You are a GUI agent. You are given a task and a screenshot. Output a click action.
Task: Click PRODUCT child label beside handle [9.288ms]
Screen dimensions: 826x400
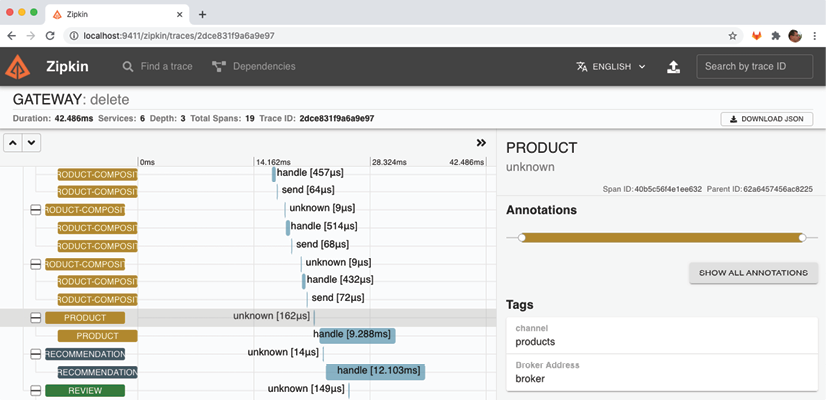(97, 336)
